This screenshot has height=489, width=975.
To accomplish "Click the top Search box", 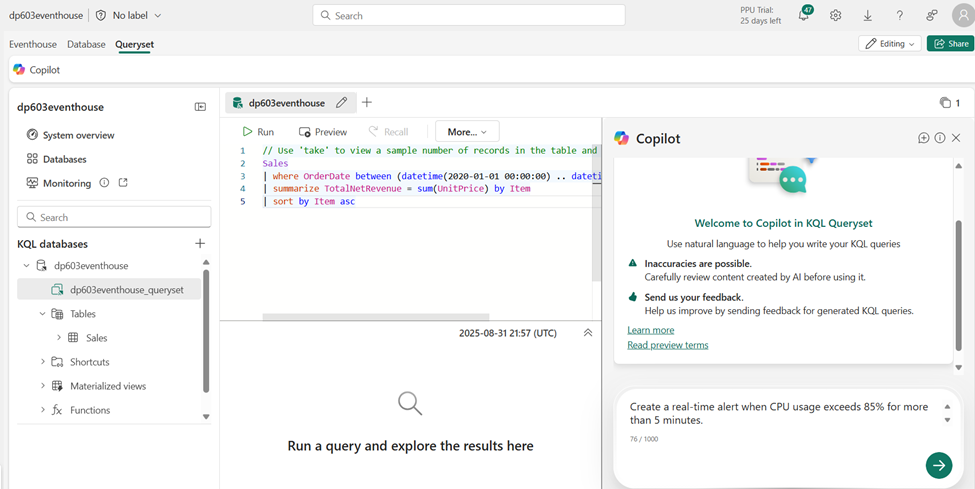I will tap(469, 16).
